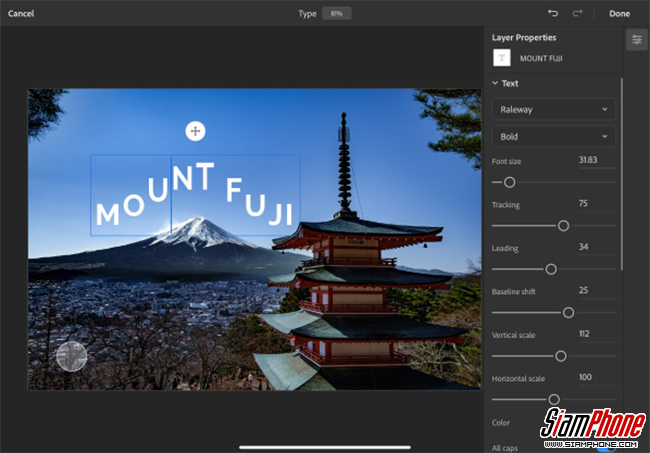Click the Baseline shift value 25
Viewport: 650px width, 453px height.
click(x=583, y=290)
